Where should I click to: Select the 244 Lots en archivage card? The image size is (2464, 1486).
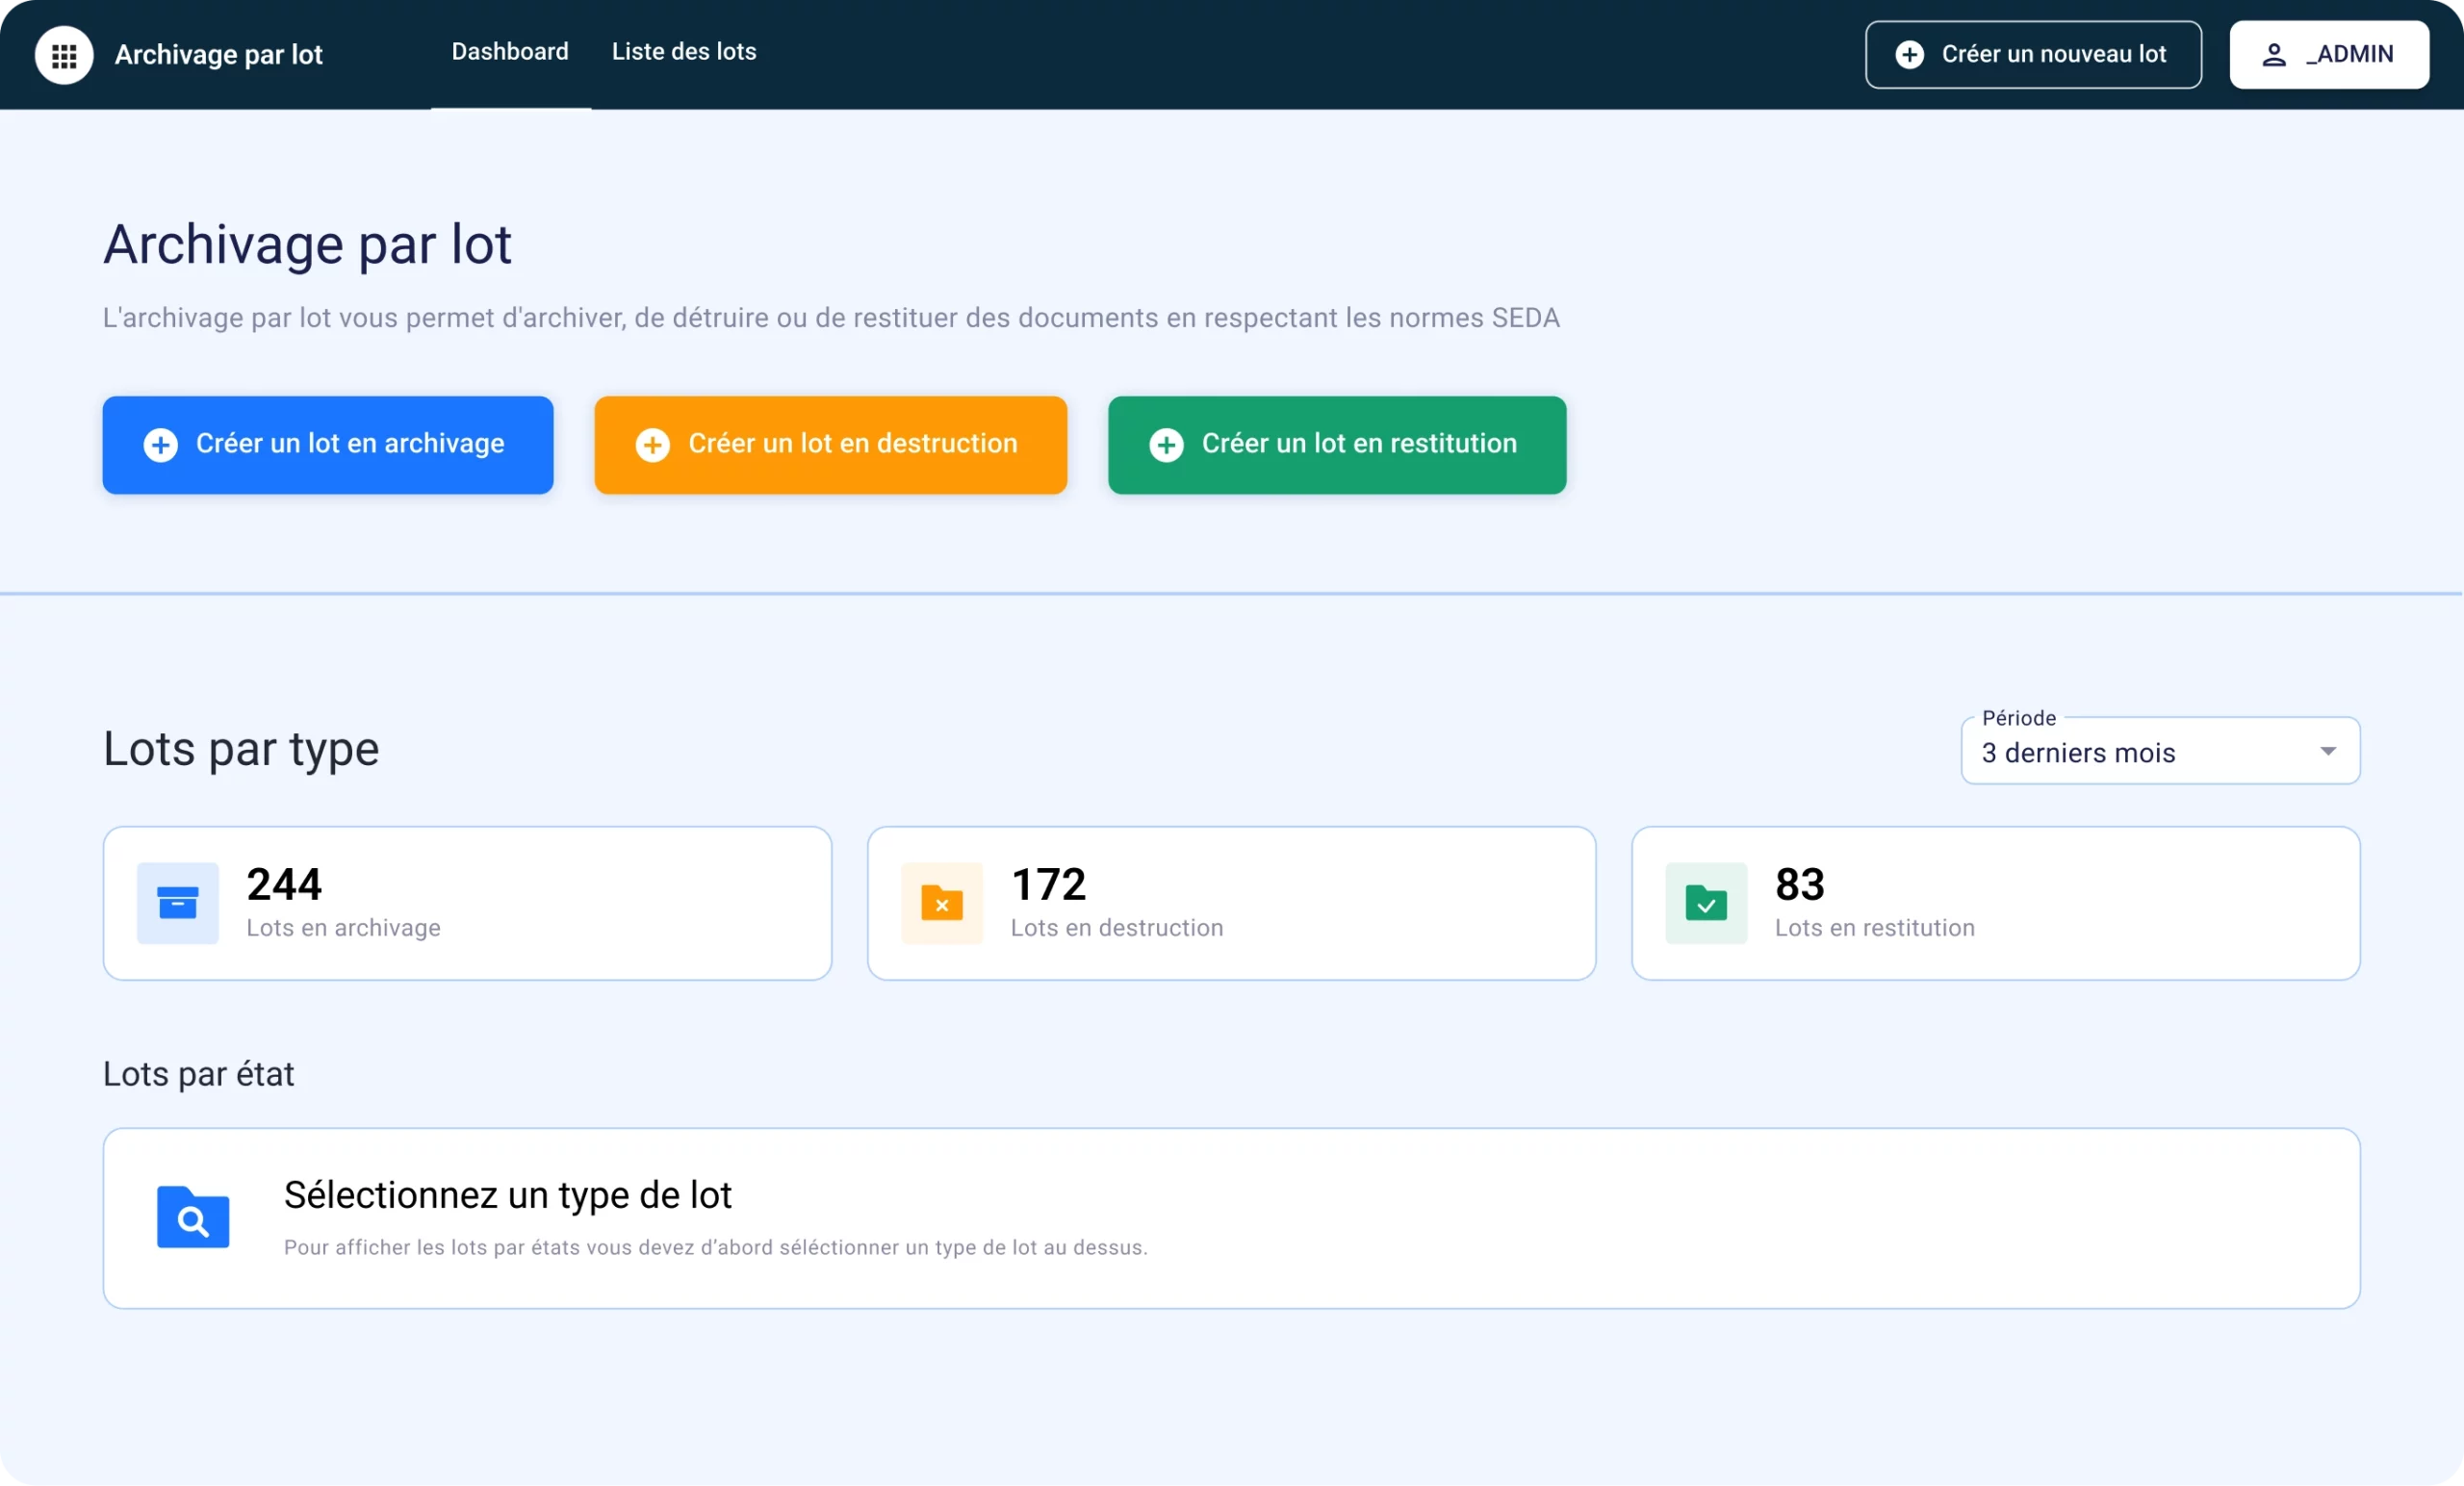pyautogui.click(x=467, y=903)
